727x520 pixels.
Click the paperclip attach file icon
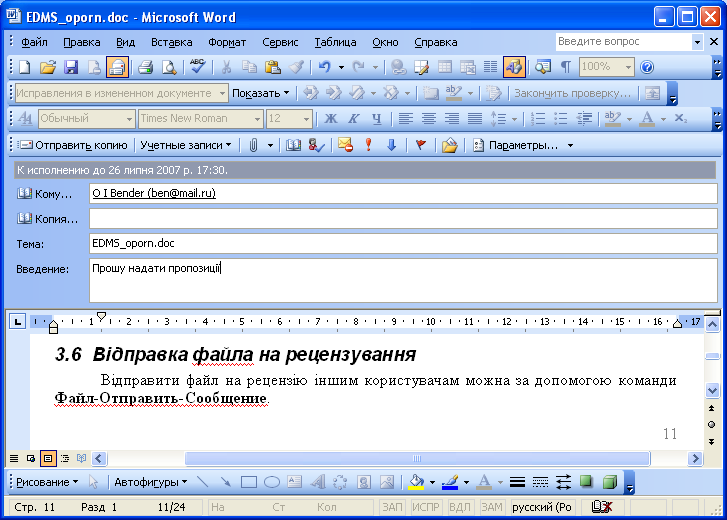253,146
